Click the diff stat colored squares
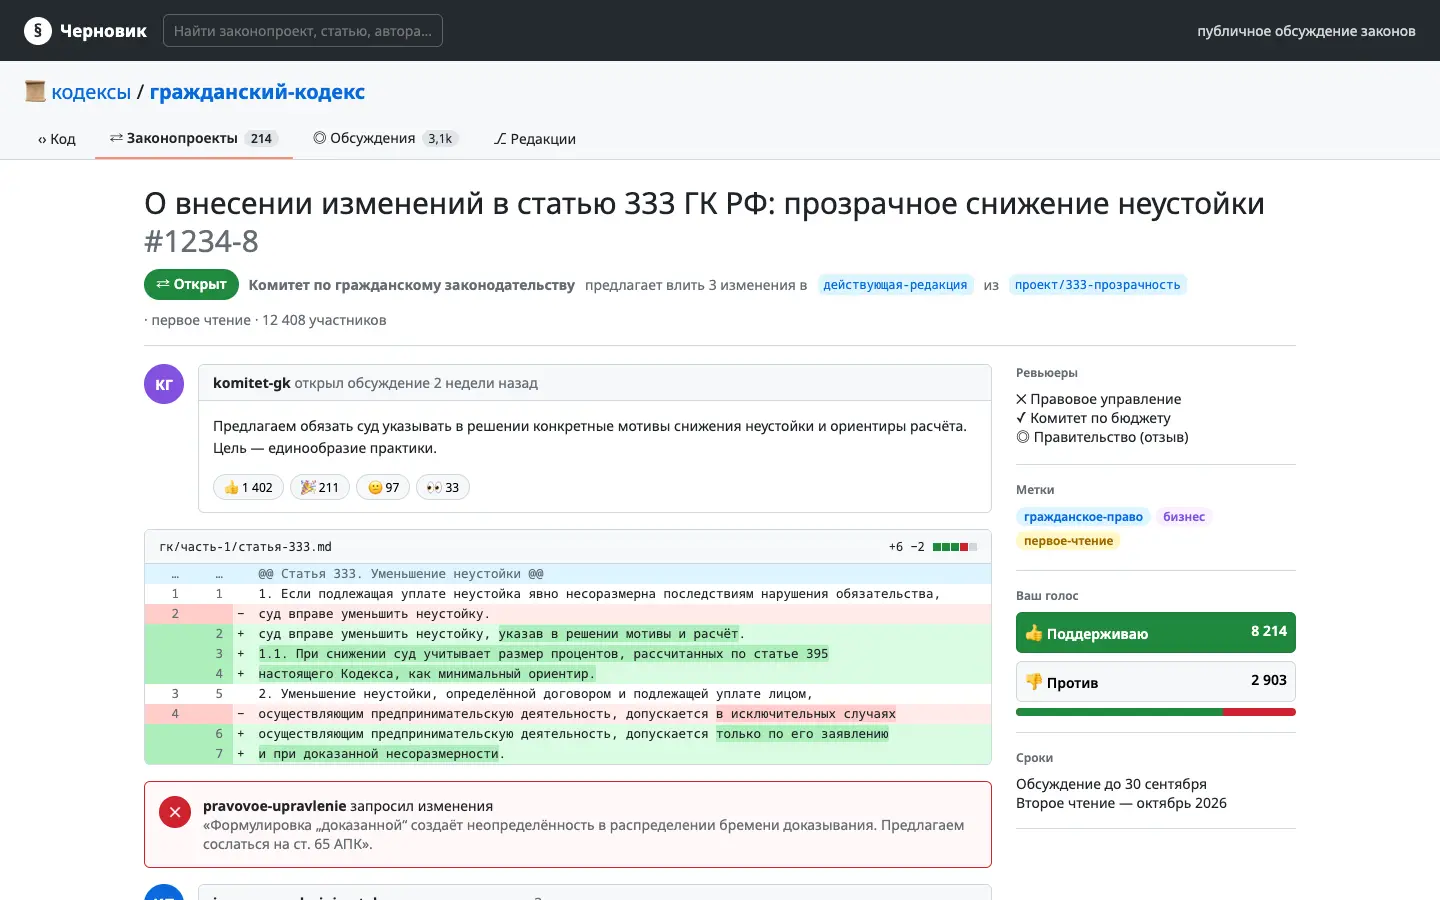This screenshot has height=900, width=1440. pyautogui.click(x=955, y=547)
